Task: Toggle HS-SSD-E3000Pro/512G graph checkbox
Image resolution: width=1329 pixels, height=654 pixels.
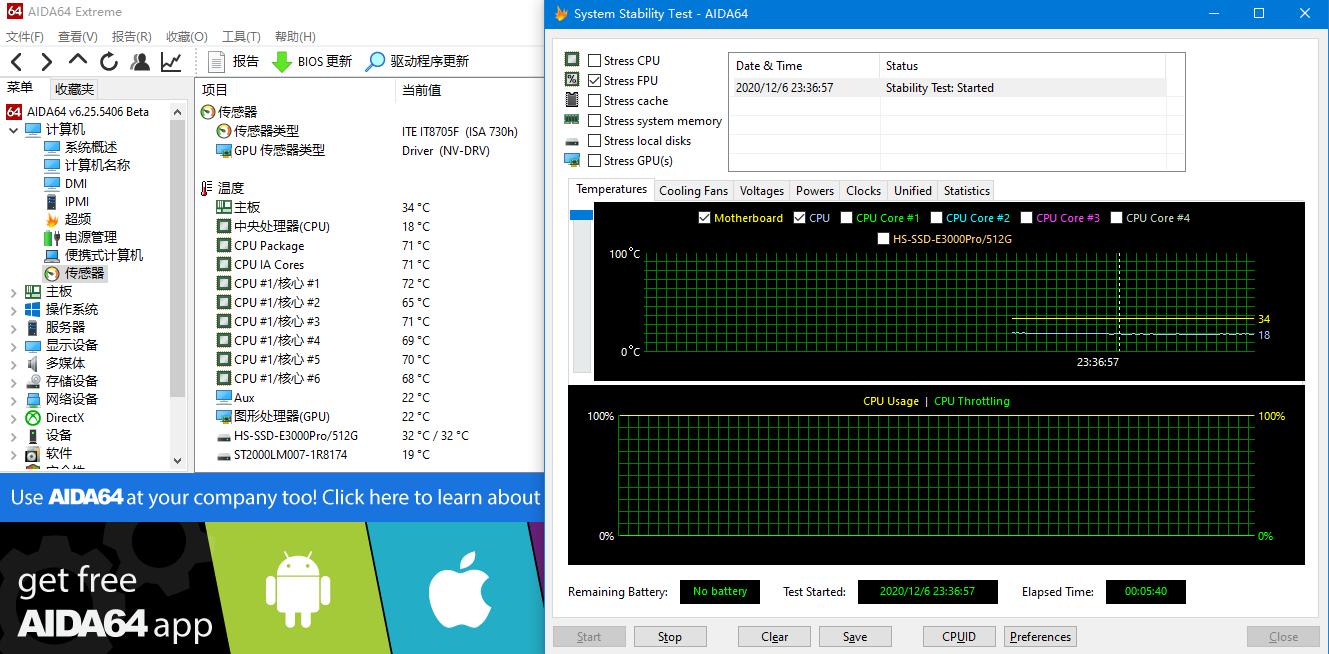Action: [x=883, y=238]
